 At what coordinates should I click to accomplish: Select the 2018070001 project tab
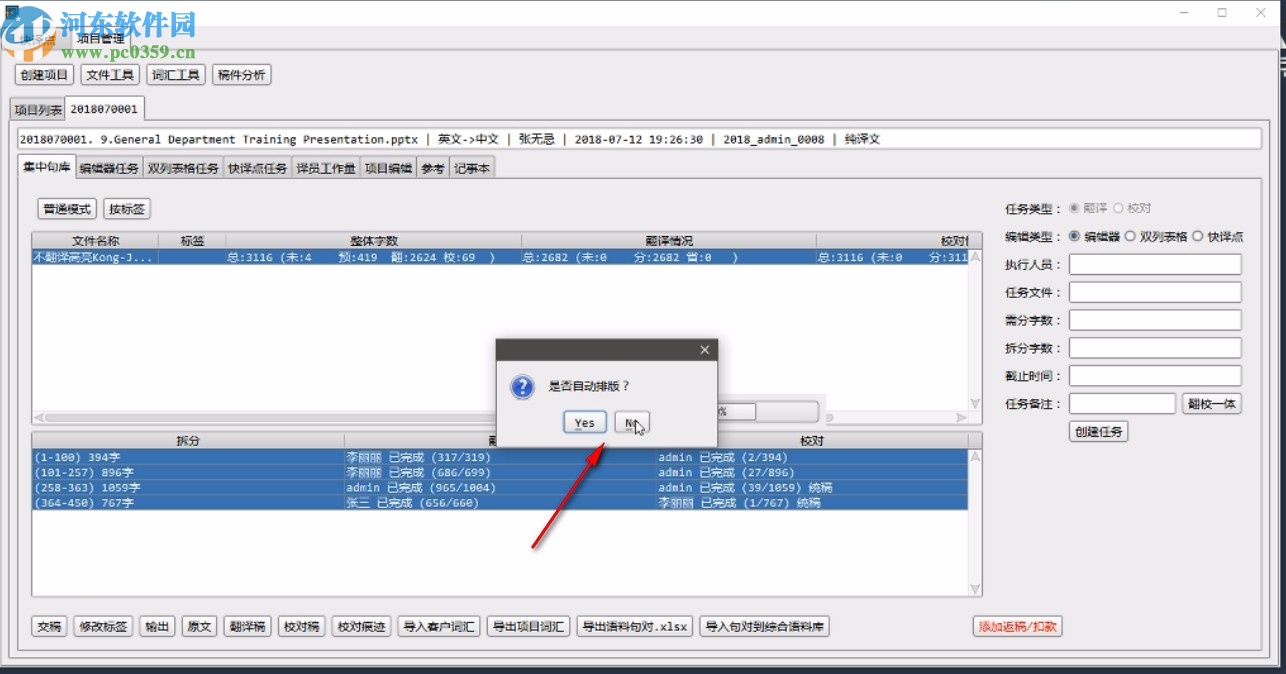coord(104,108)
